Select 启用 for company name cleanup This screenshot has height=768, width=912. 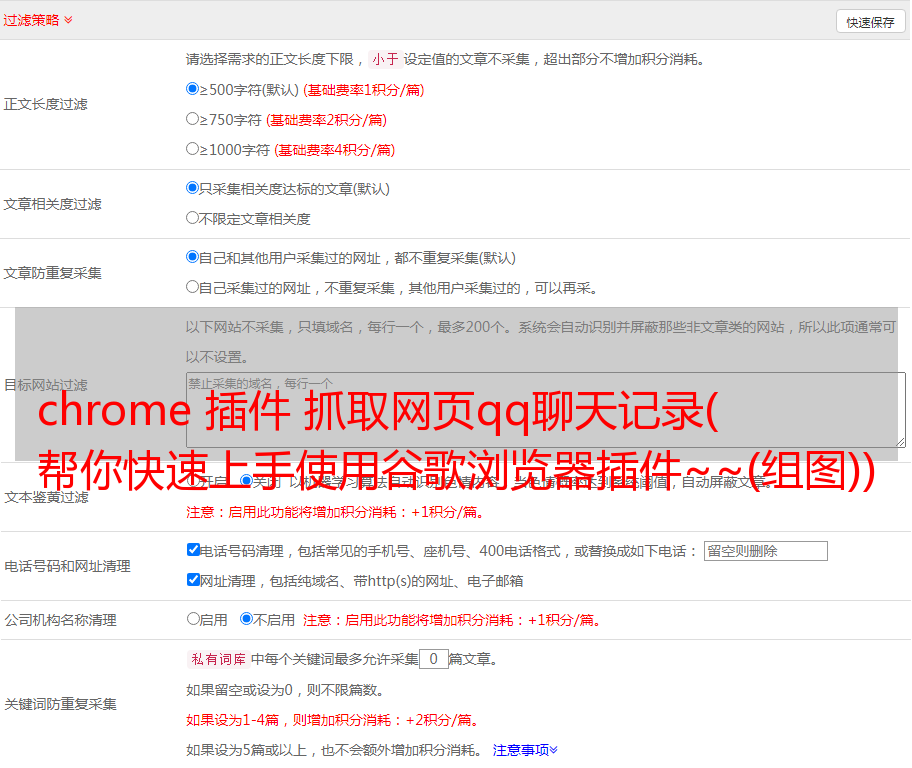pyautogui.click(x=193, y=618)
